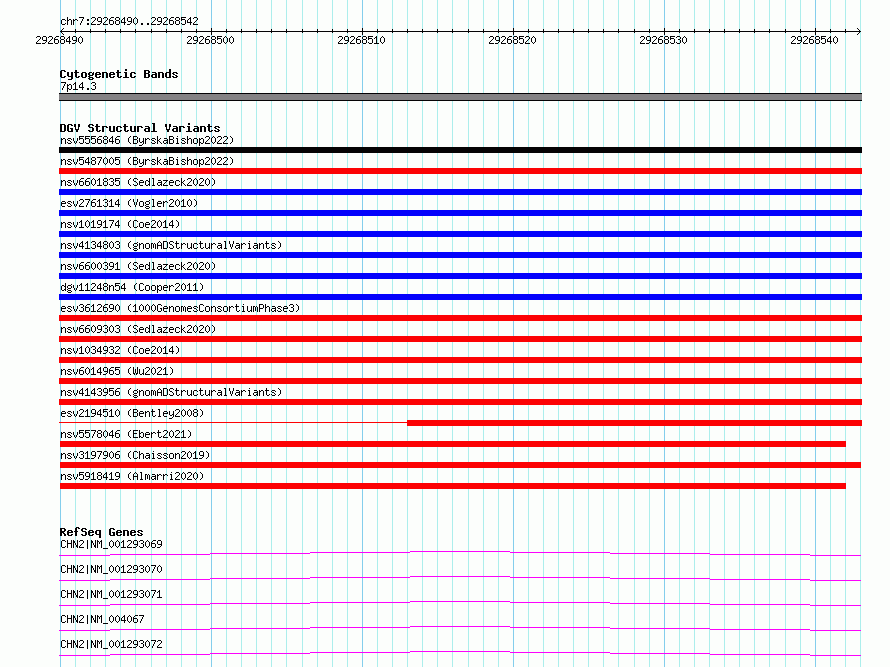Click the nsv5556846 (ByrskaBishop2022) label

[x=147, y=140]
